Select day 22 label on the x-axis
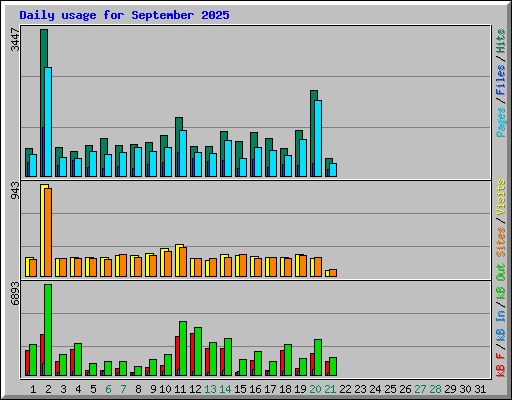The width and height of the screenshot is (512, 400). pyautogui.click(x=345, y=389)
